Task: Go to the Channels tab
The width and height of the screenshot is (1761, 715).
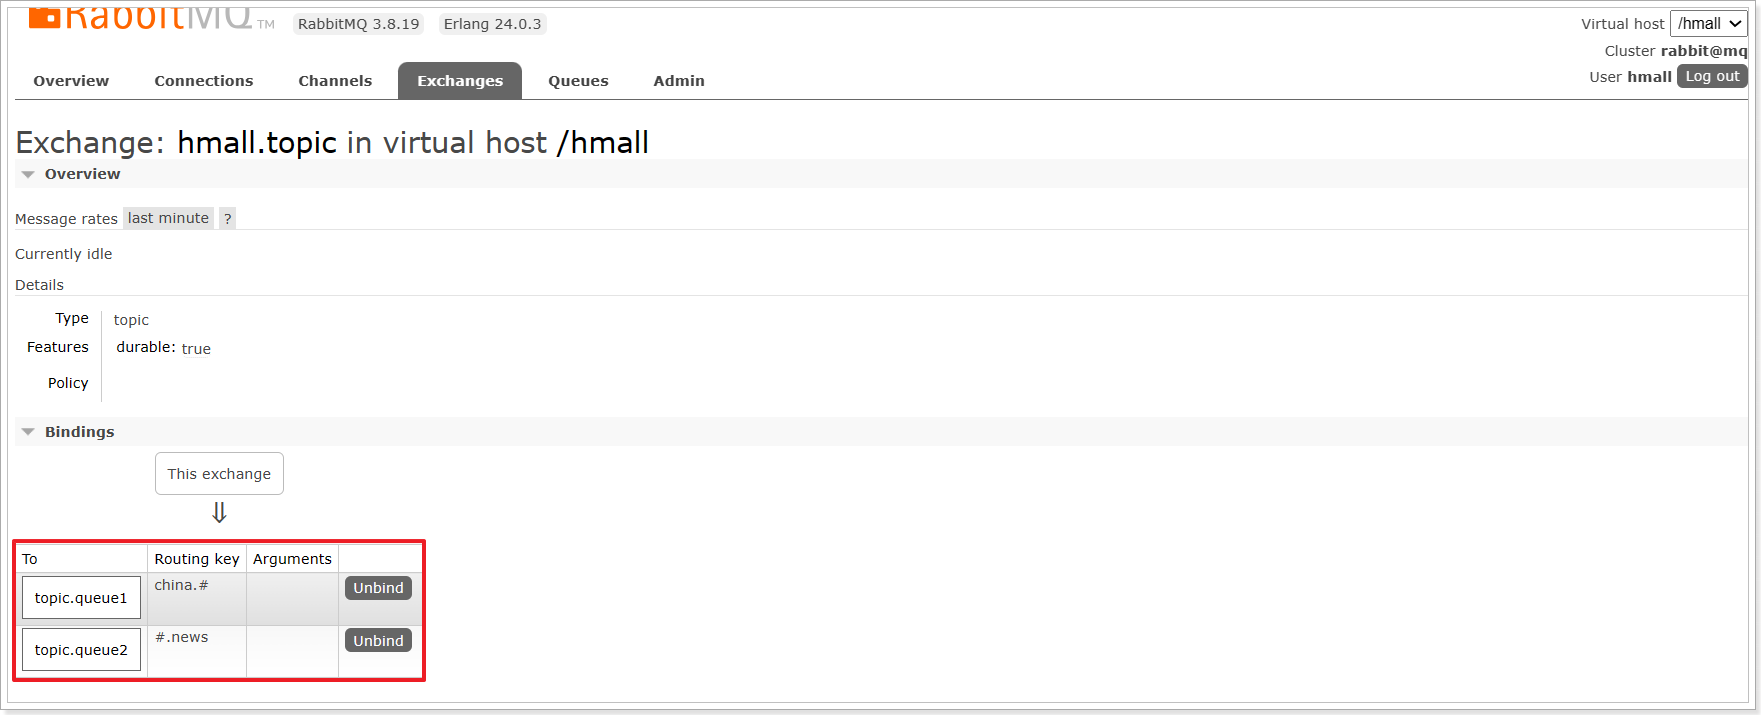Action: coord(335,81)
